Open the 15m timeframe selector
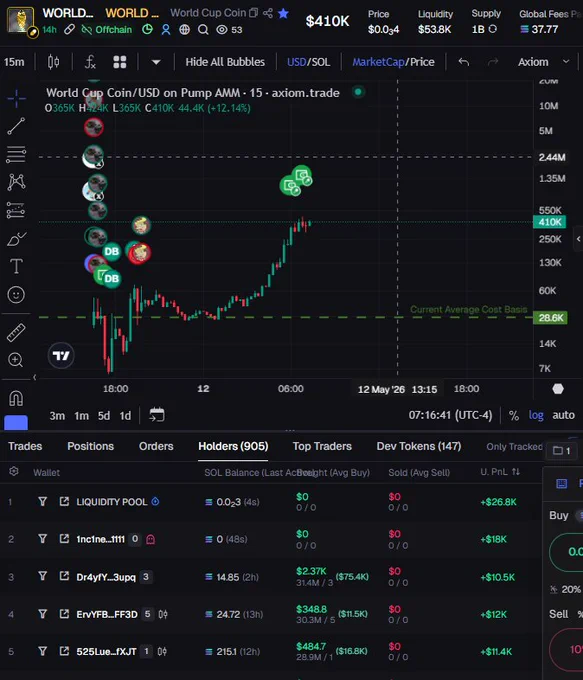 click(14, 62)
